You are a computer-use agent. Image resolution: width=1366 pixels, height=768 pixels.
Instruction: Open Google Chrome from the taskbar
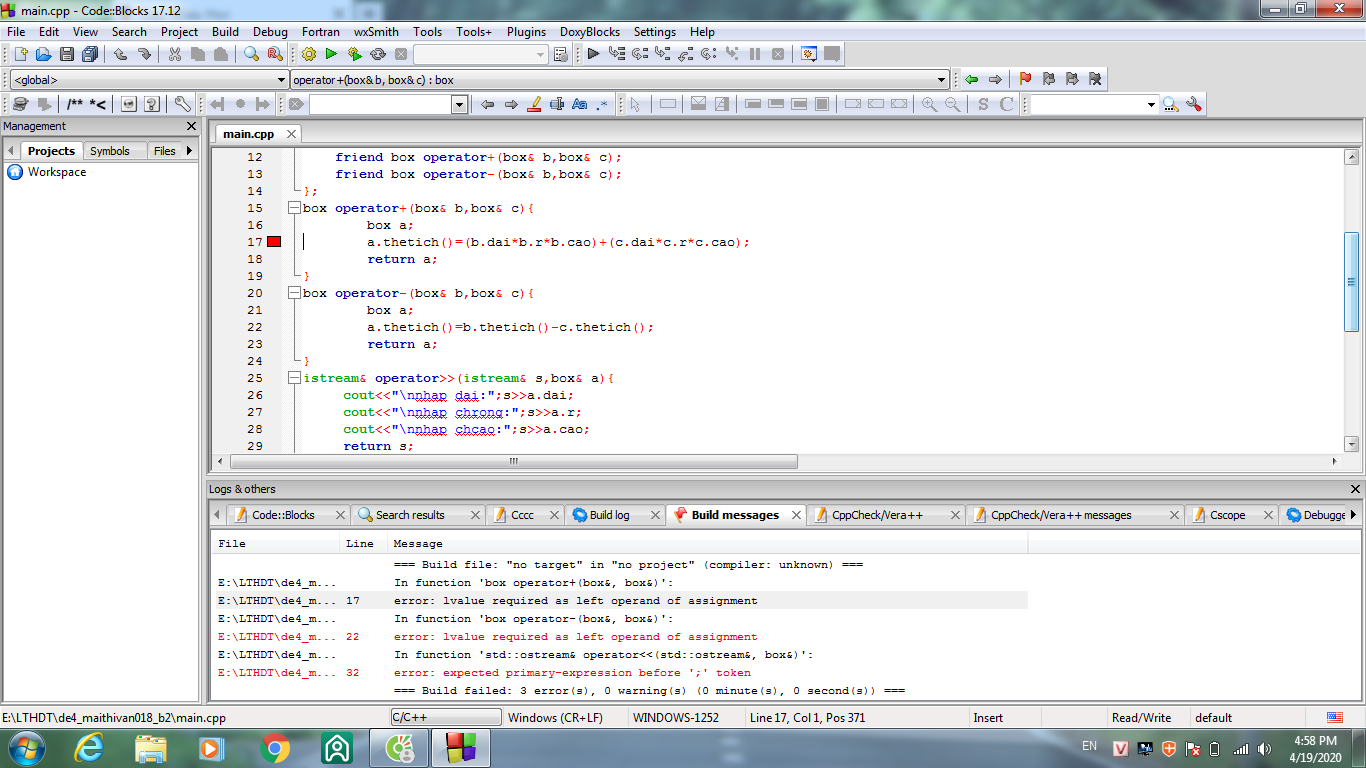(x=275, y=748)
